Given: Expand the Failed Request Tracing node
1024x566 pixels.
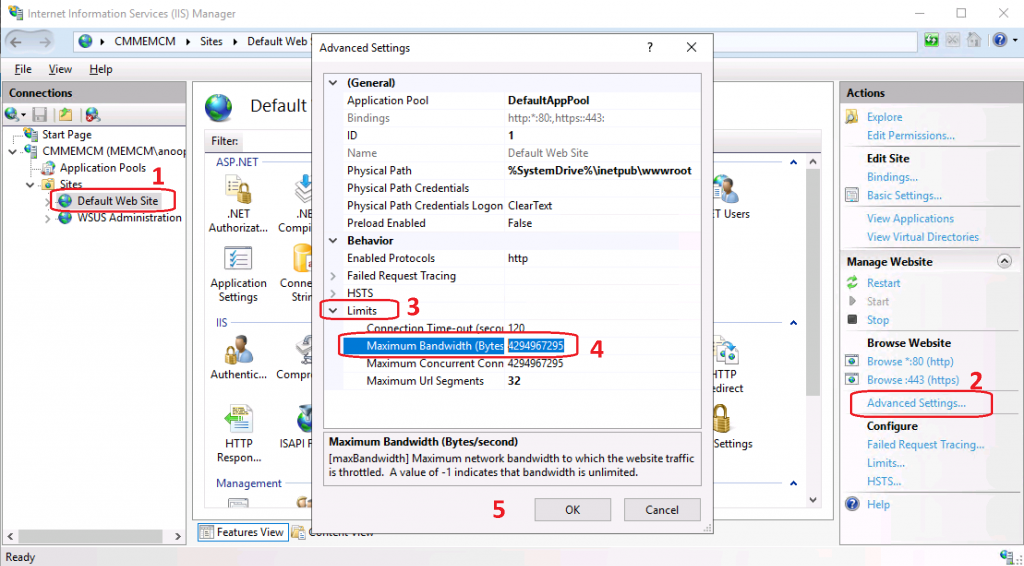Looking at the screenshot, I should 333,276.
